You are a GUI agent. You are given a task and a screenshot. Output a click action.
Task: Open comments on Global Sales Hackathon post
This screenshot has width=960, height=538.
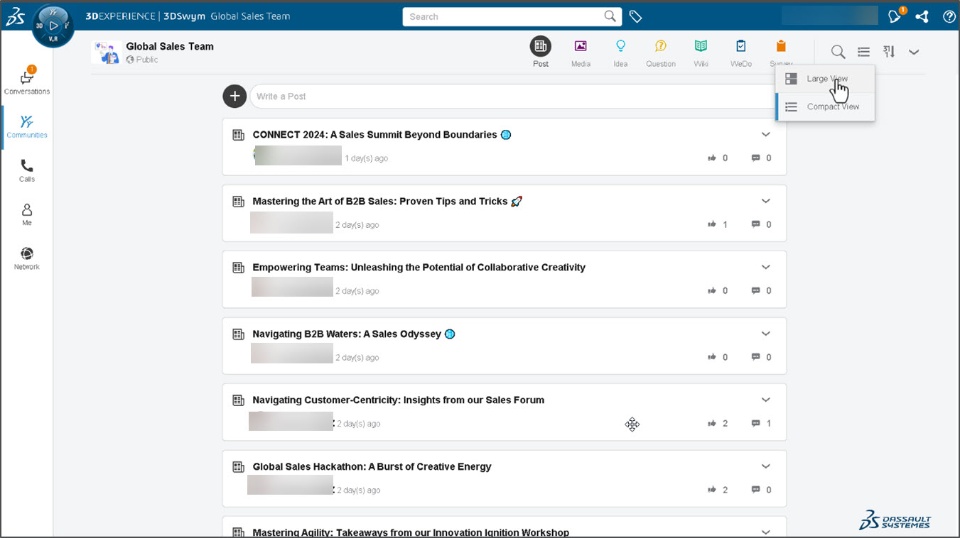coord(756,490)
